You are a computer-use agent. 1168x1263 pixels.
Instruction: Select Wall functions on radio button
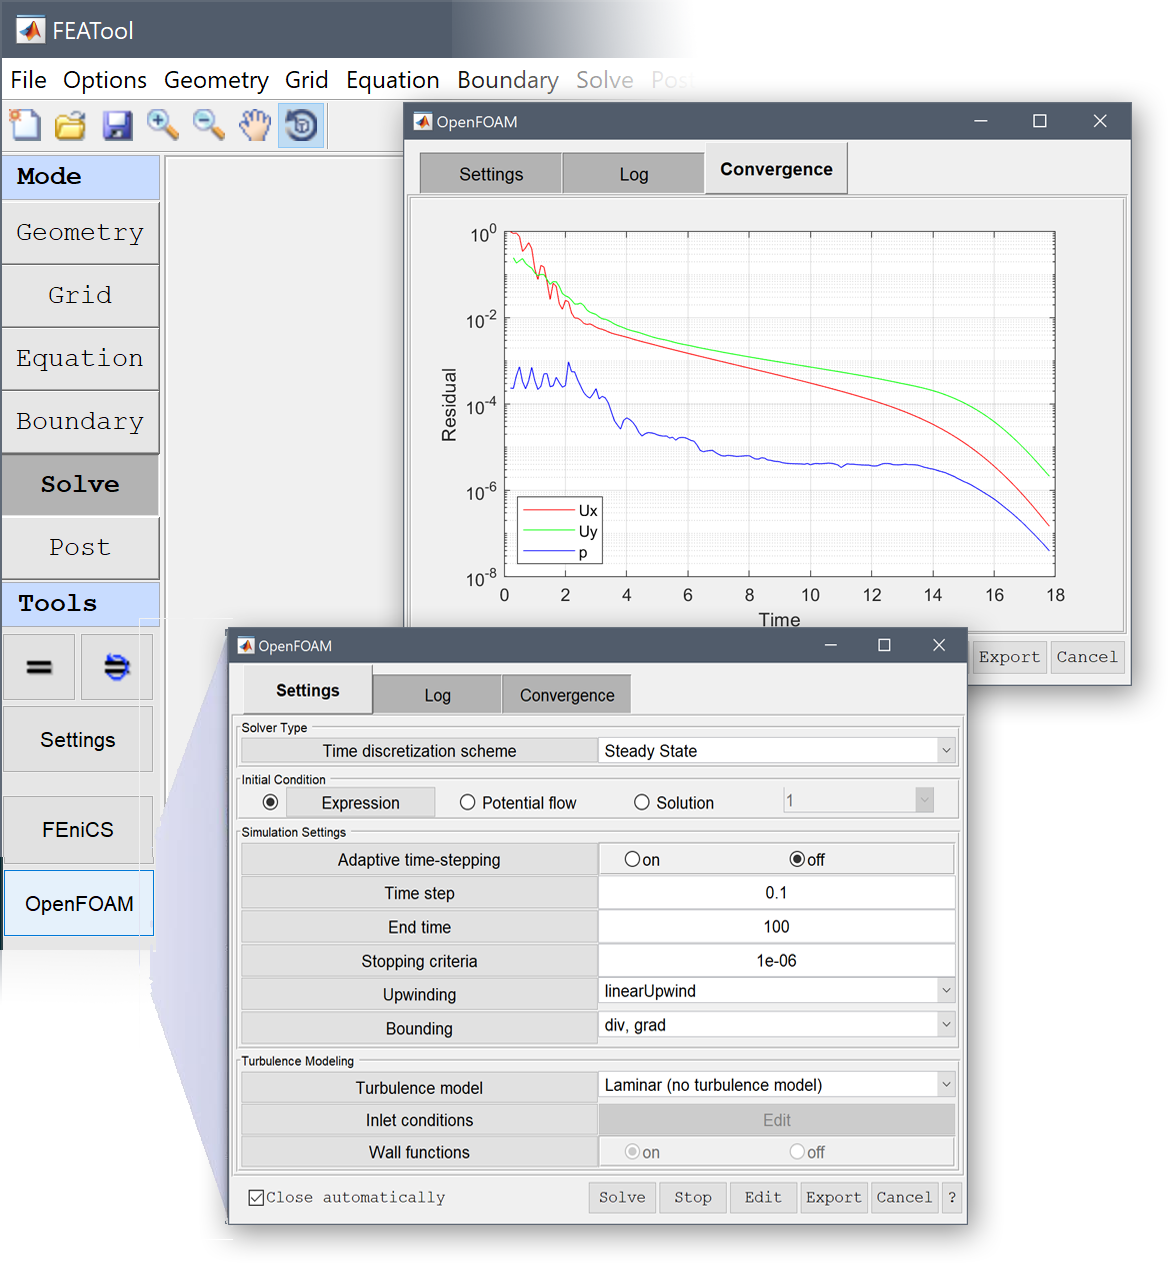pos(632,1152)
